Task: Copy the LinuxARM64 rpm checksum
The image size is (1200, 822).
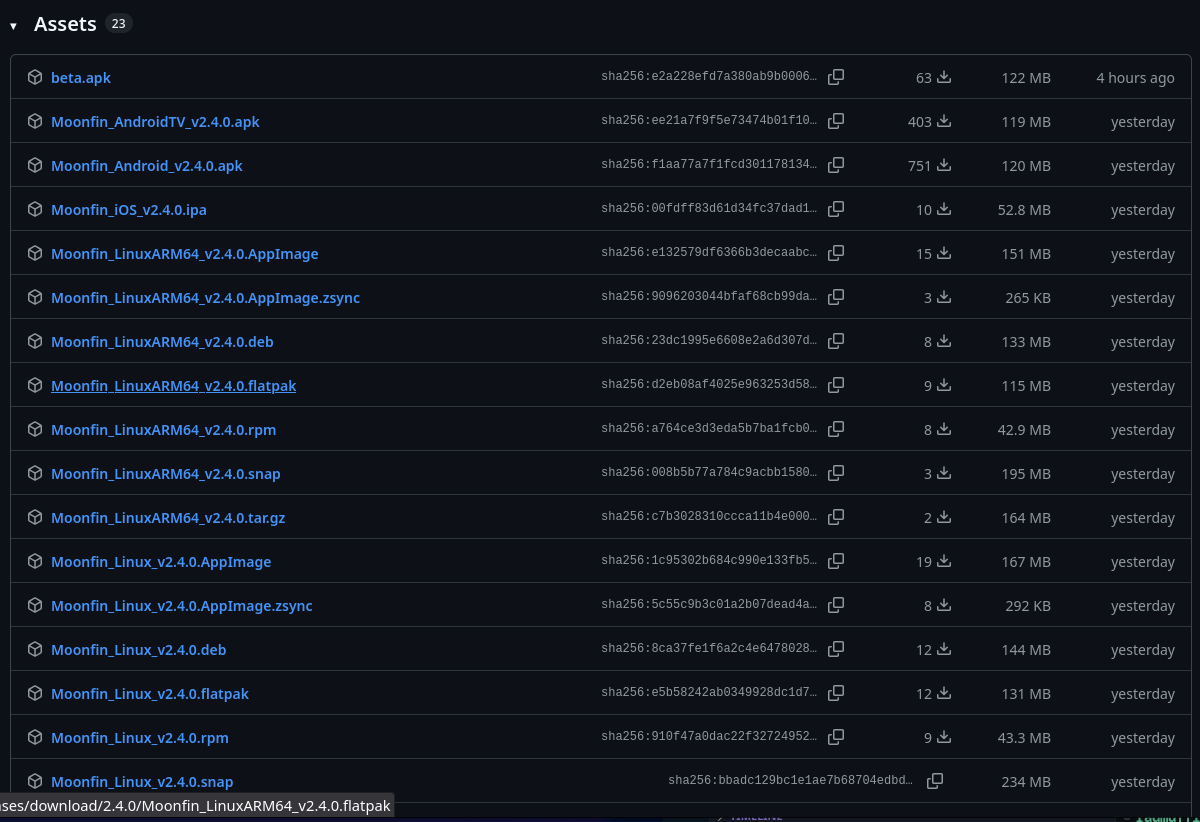Action: (x=836, y=429)
